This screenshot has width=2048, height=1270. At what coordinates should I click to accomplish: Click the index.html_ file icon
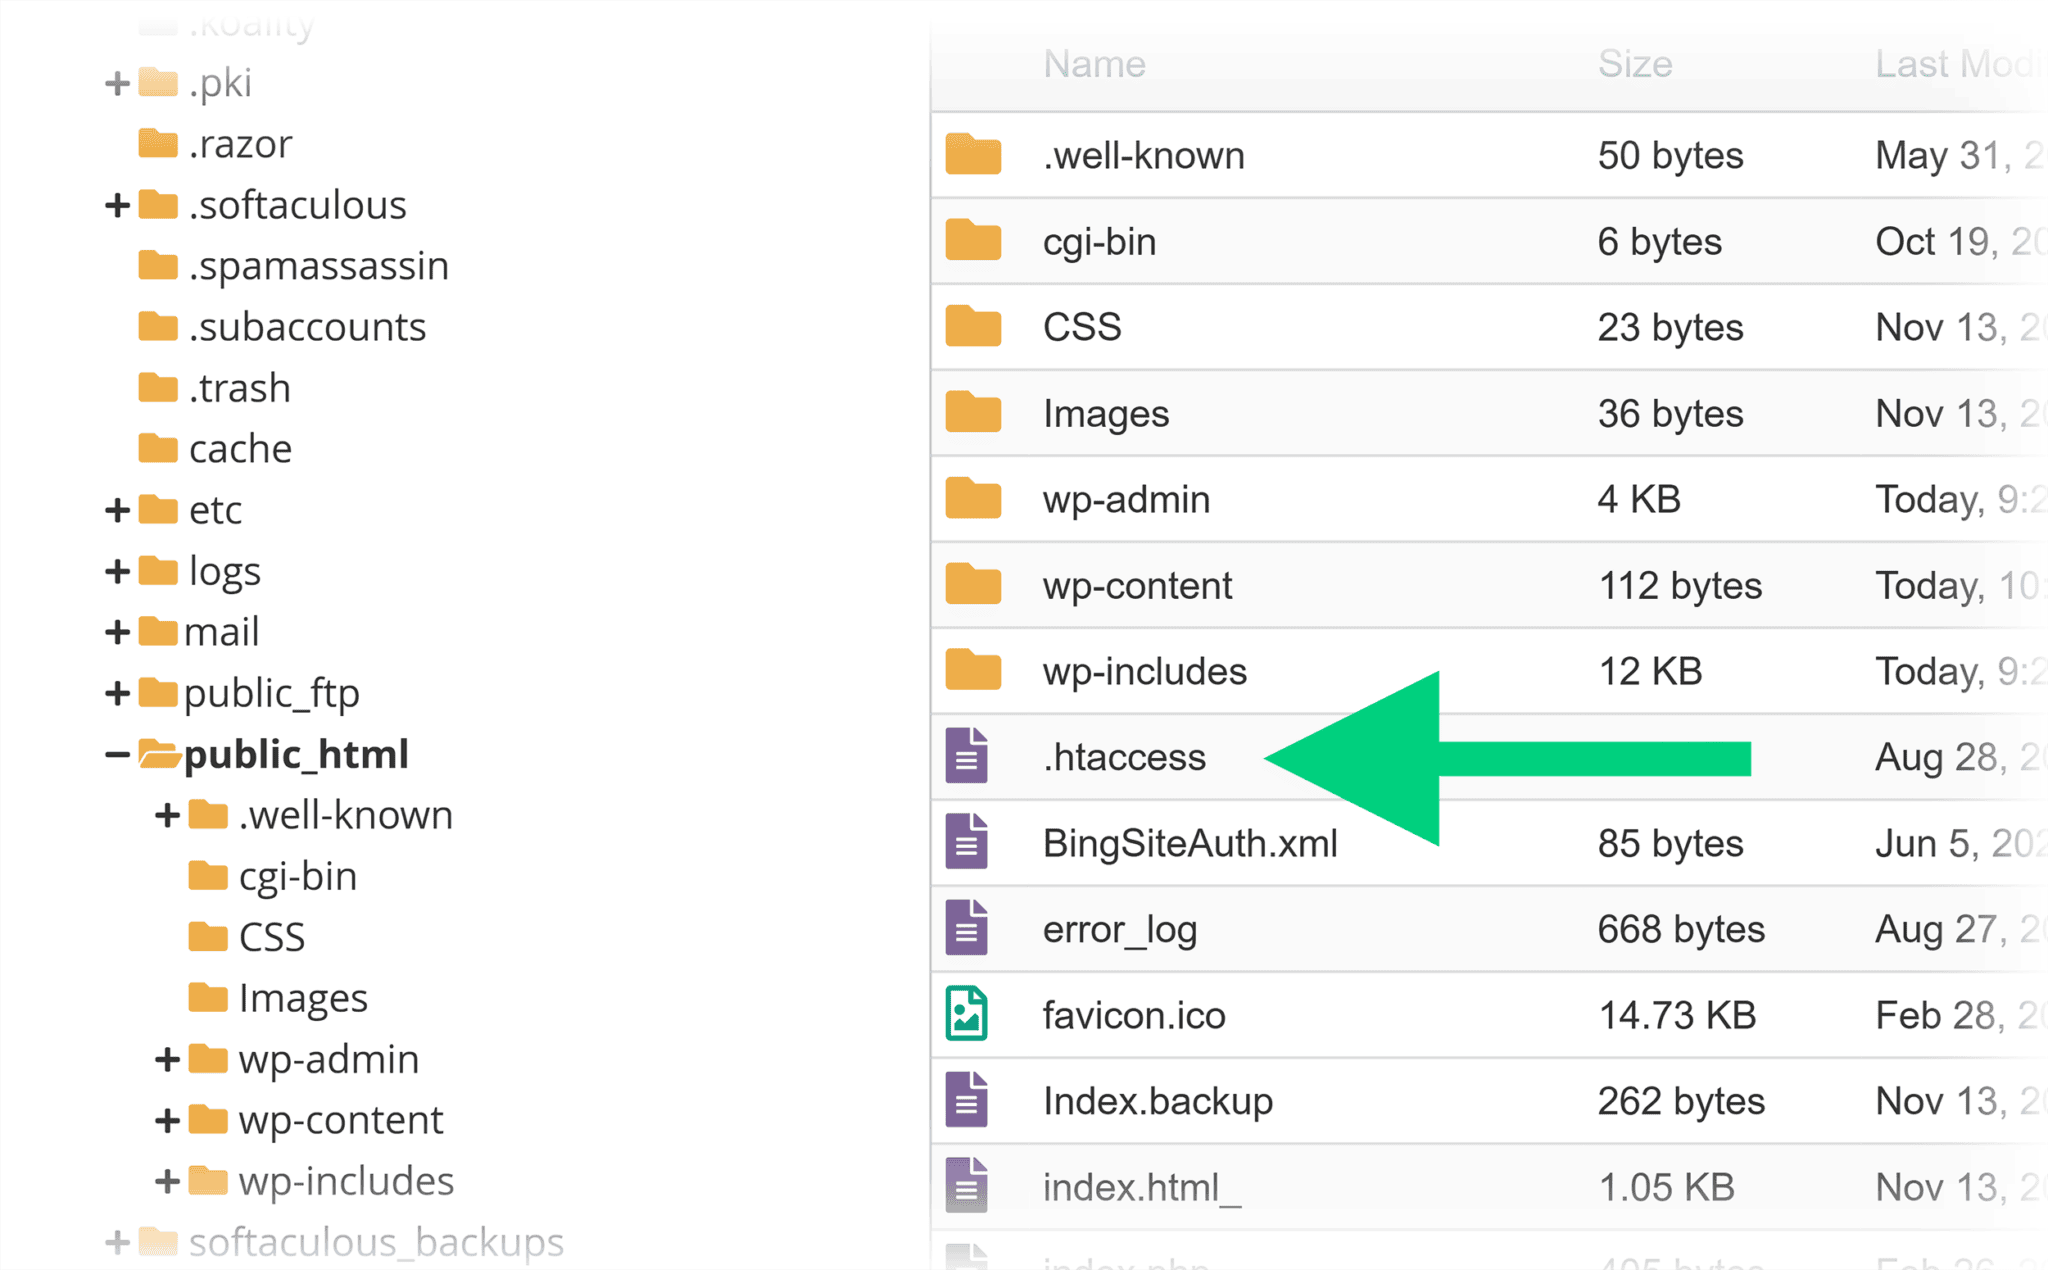[x=966, y=1185]
